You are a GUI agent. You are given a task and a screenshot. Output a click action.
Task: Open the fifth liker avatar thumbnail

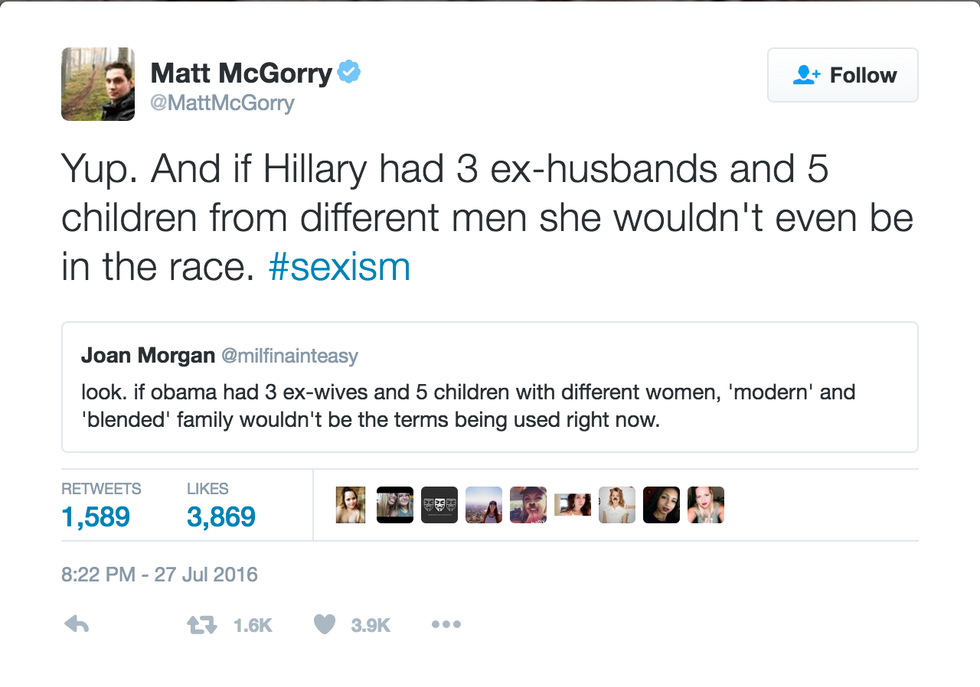point(528,505)
